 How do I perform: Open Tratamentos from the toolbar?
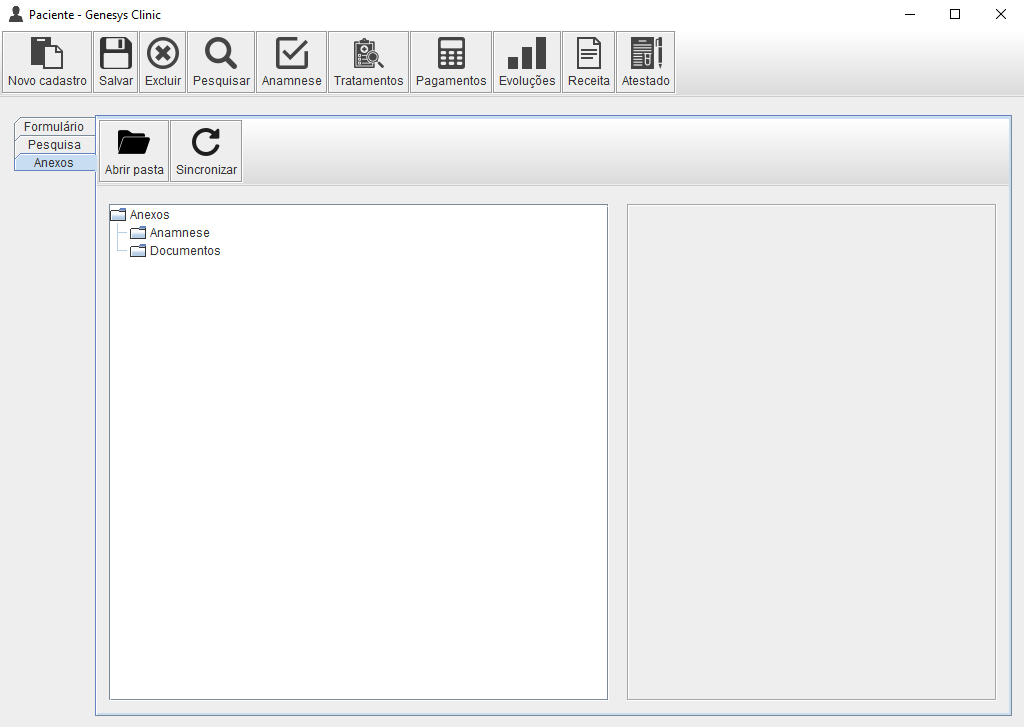(368, 62)
